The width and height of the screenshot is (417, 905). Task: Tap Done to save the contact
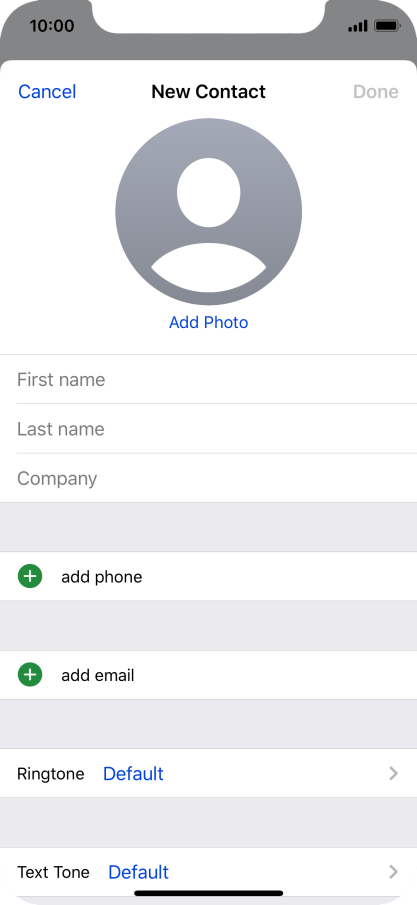click(x=376, y=92)
